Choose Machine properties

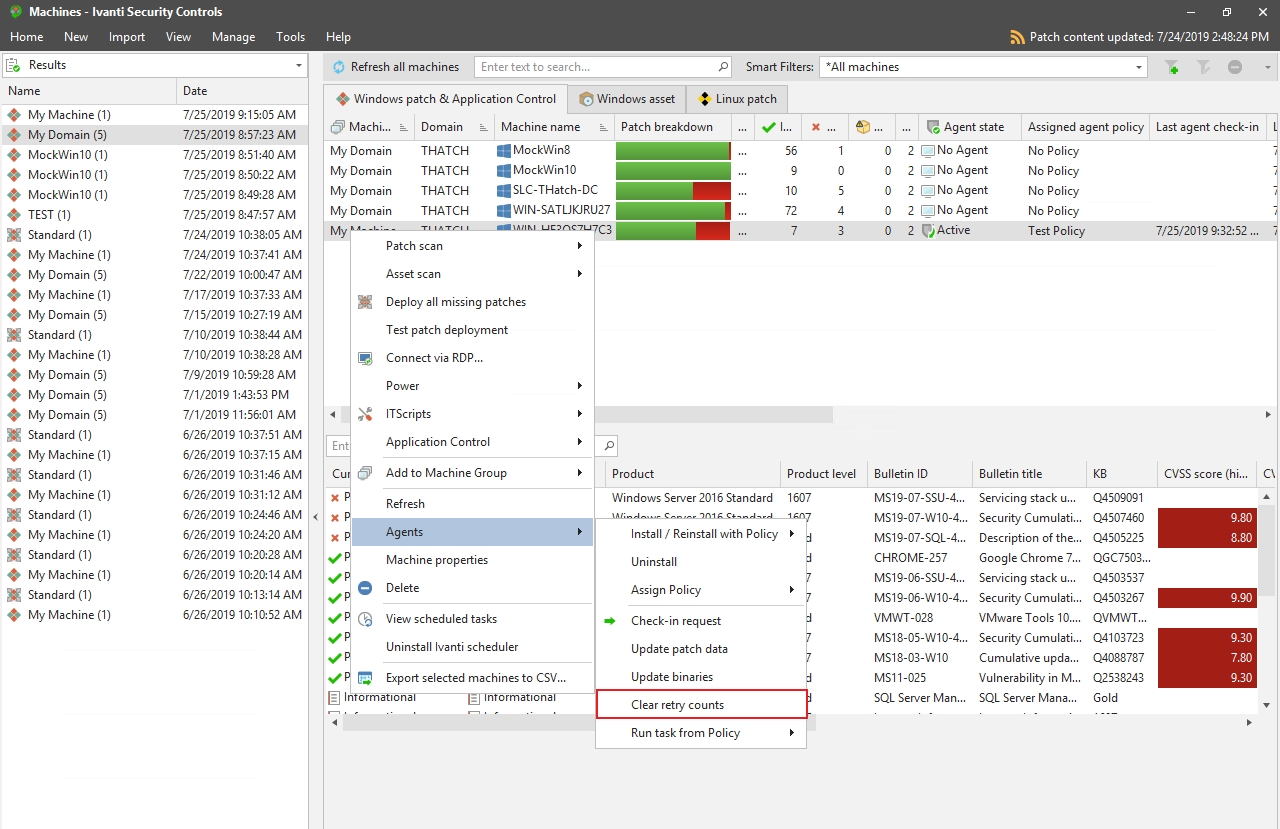pos(472,560)
